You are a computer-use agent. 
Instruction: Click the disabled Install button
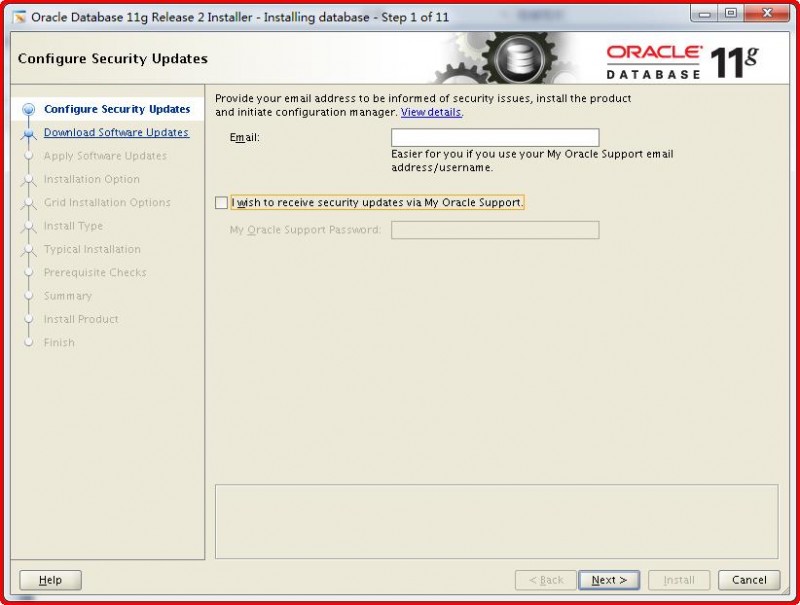point(679,580)
